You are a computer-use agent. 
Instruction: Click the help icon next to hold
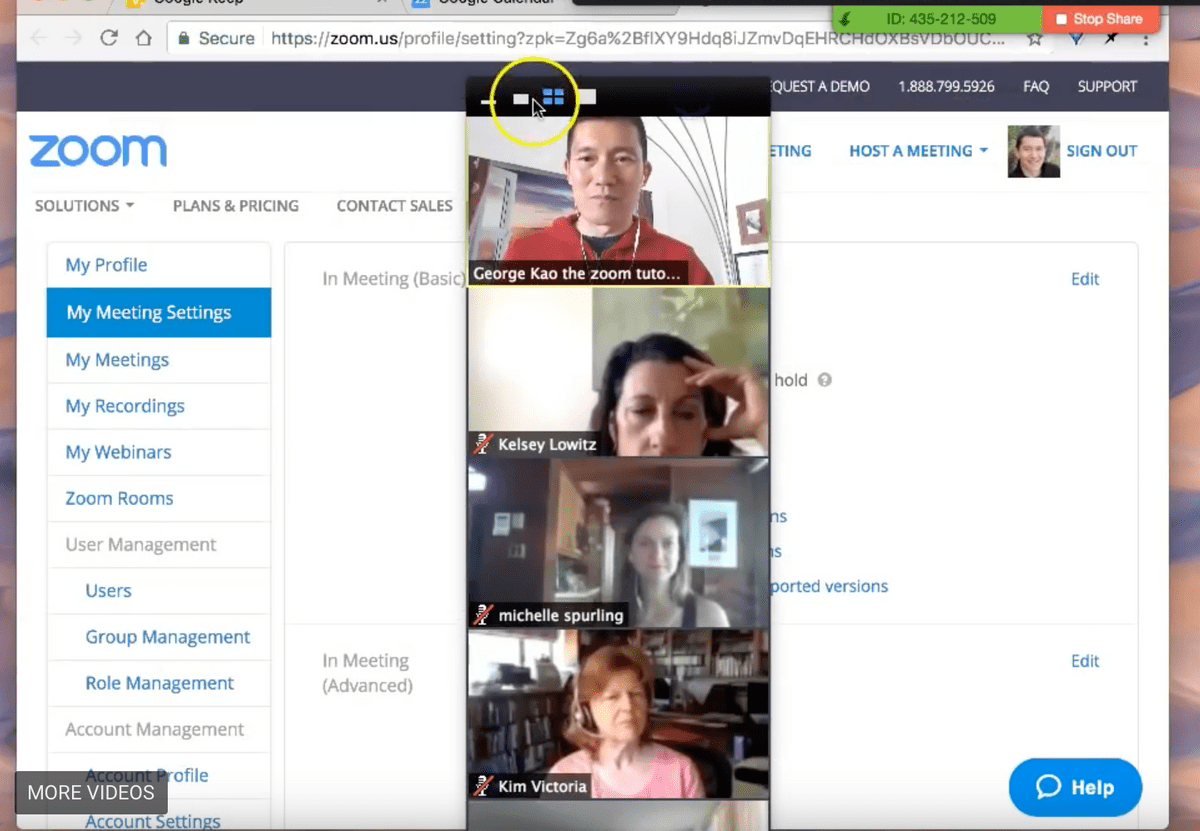(x=824, y=380)
